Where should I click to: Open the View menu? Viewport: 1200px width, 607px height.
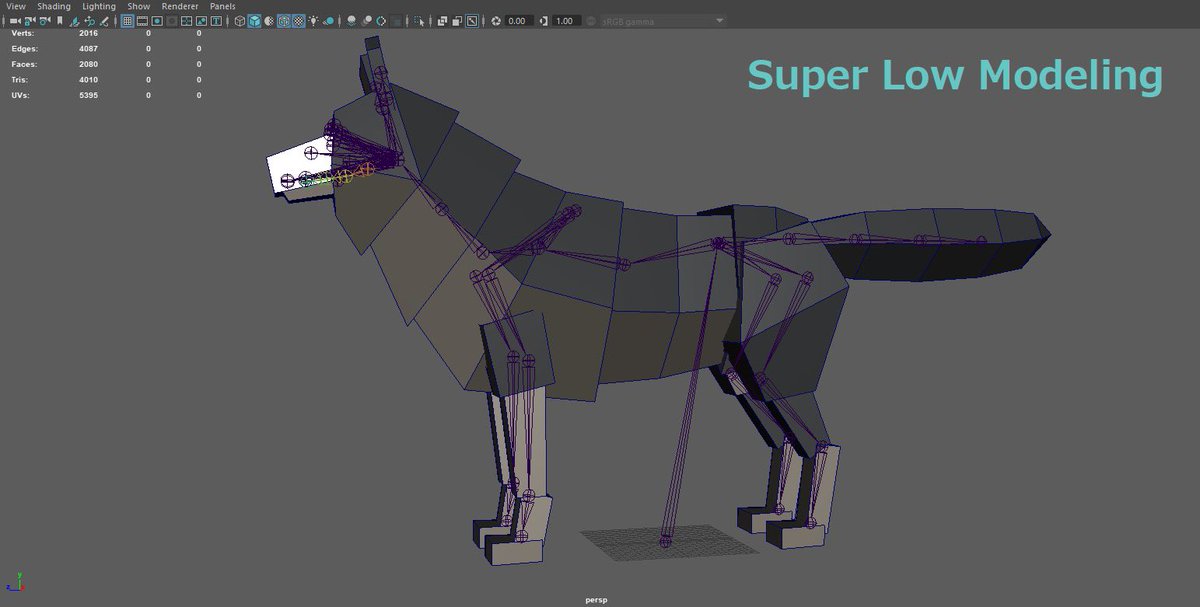[15, 6]
